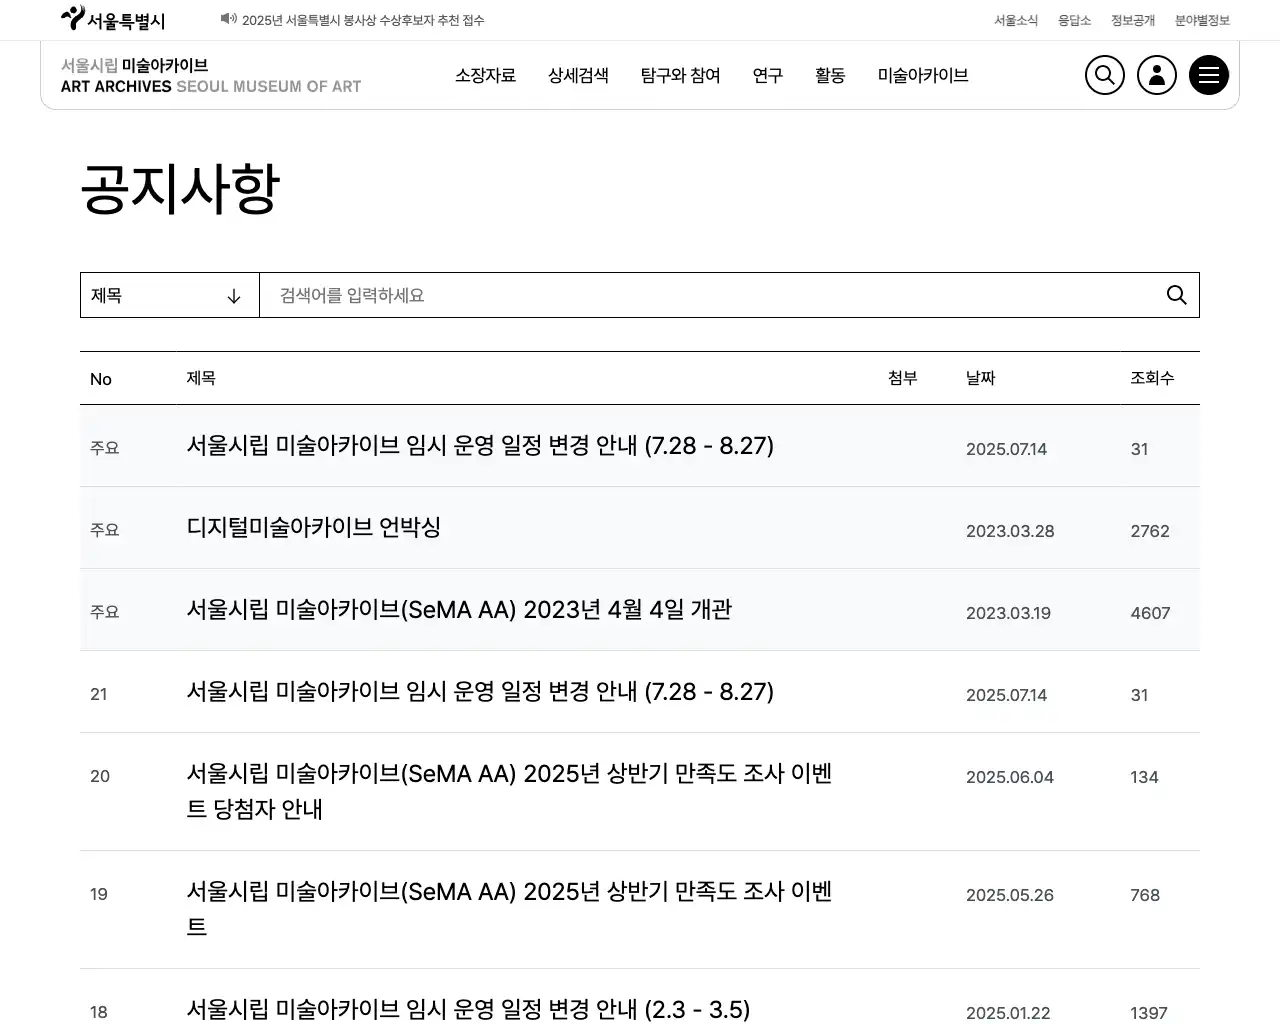Click the date 2025.05.26
The image size is (1280, 1024).
1010,895
